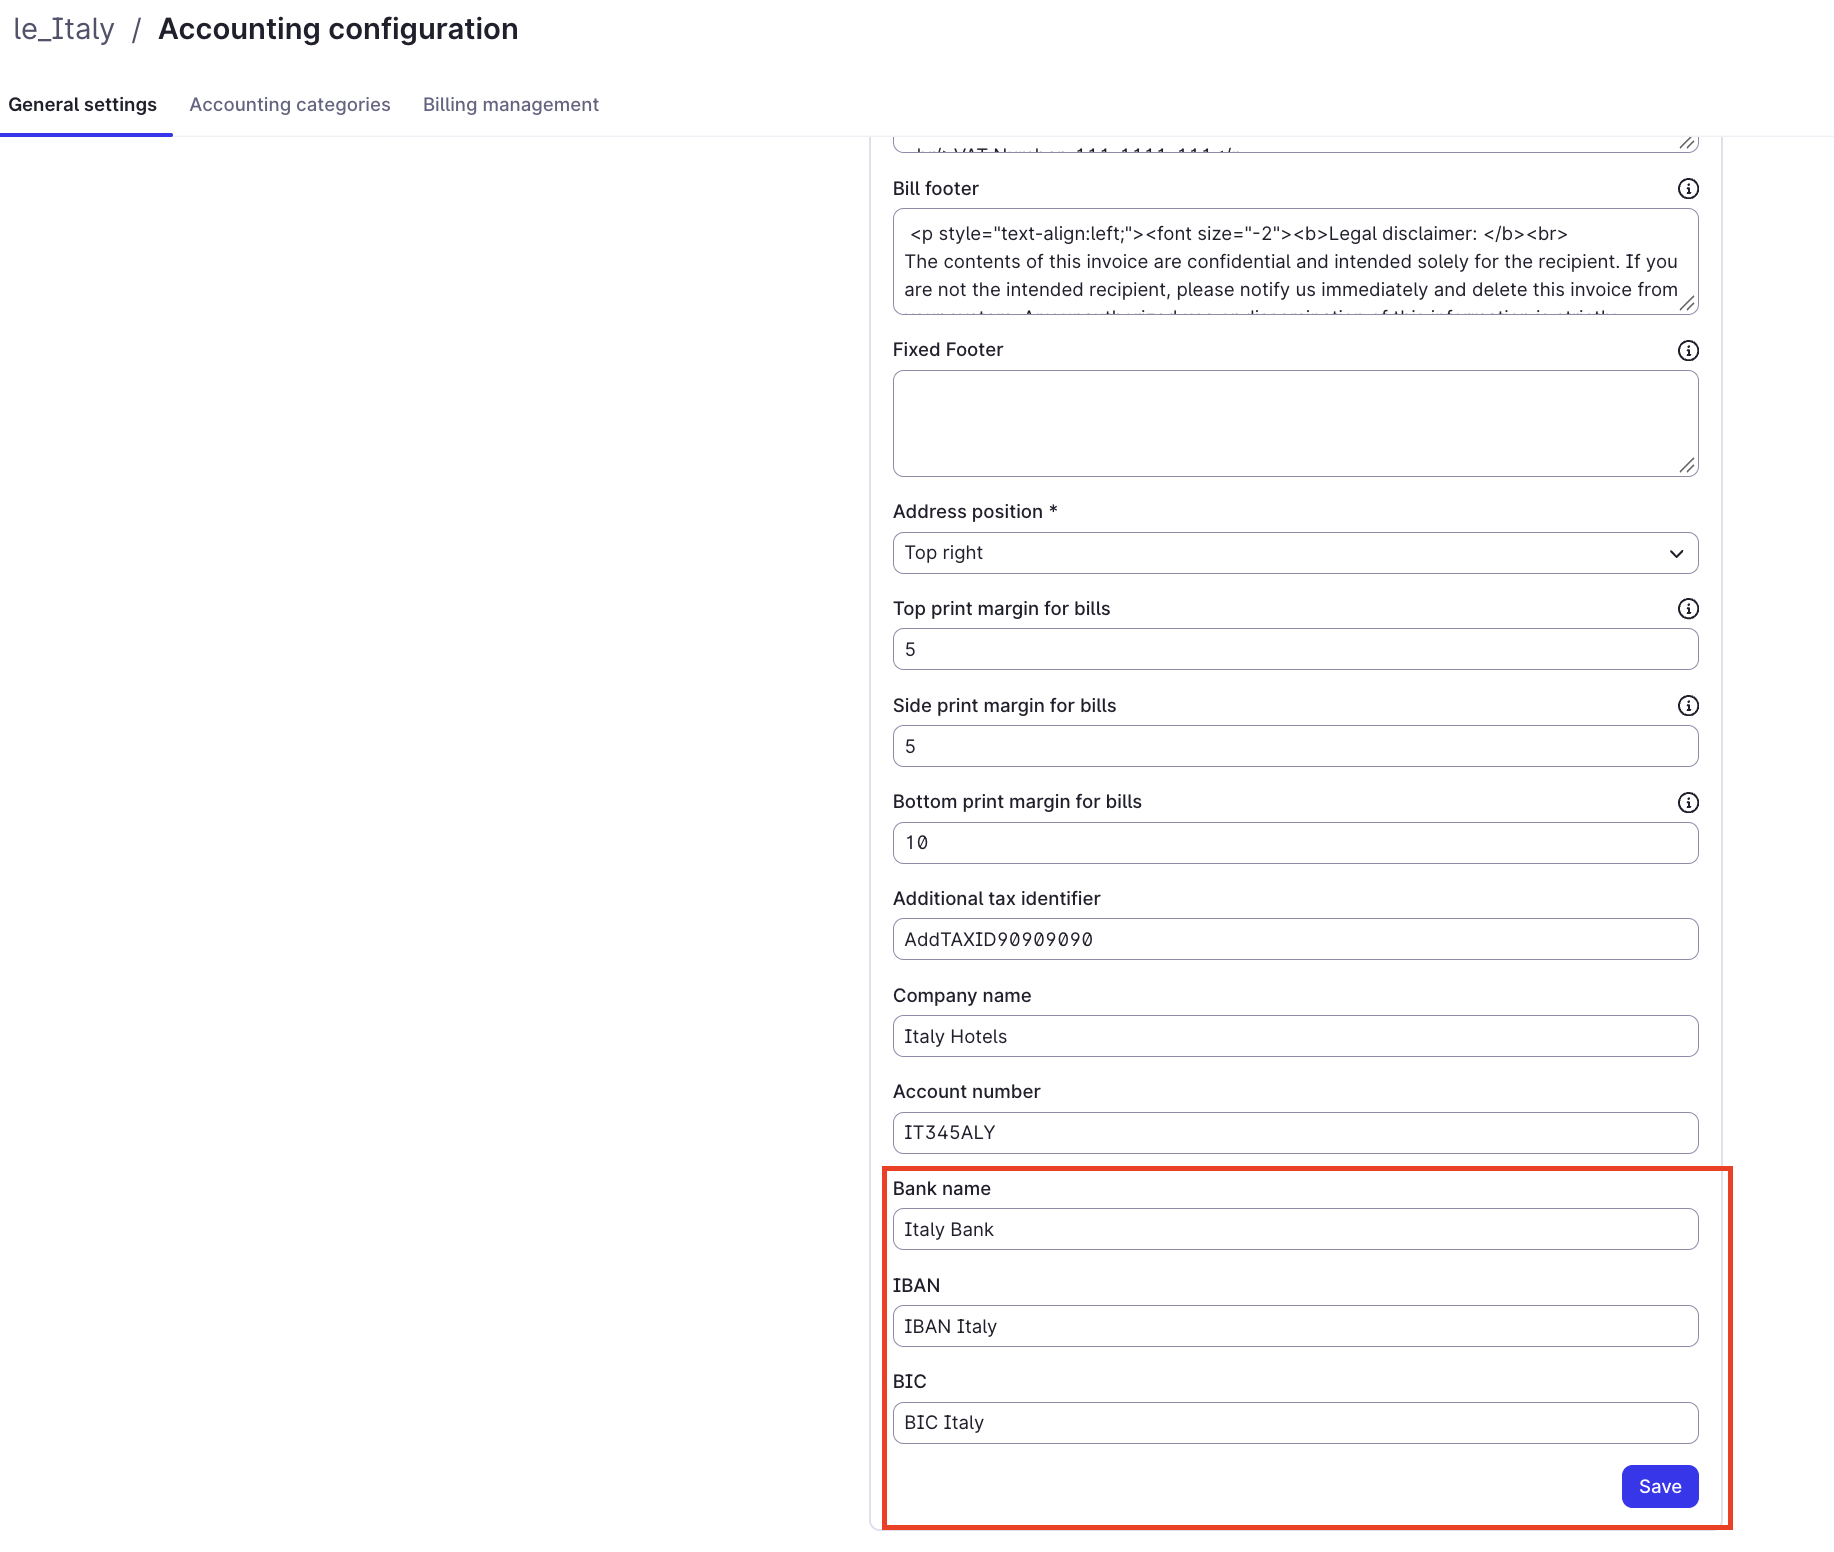Click the Bank name label
Viewport: 1834px width, 1552px height.
click(942, 1188)
